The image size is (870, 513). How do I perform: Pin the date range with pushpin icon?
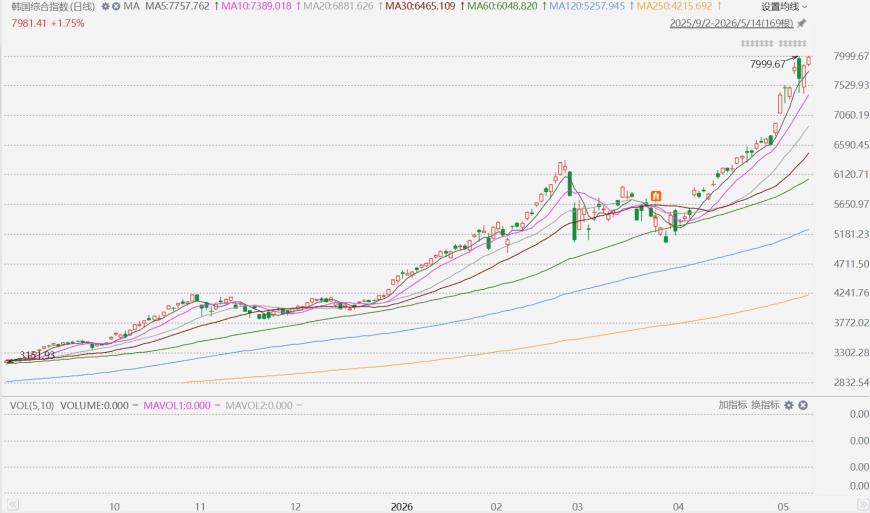[802, 23]
